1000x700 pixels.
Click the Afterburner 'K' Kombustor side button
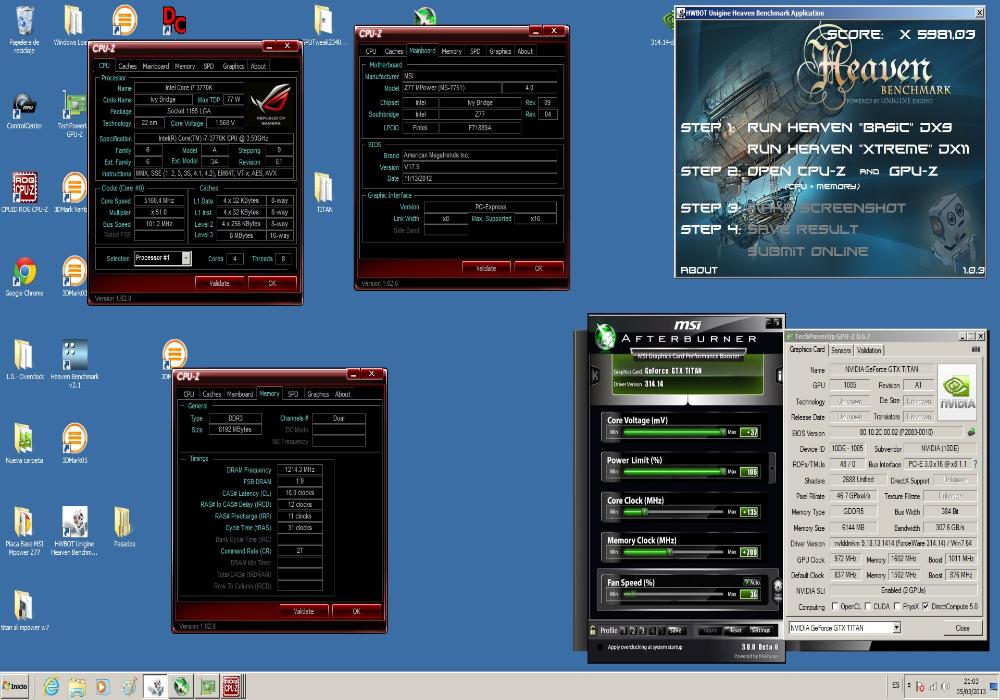tap(595, 376)
